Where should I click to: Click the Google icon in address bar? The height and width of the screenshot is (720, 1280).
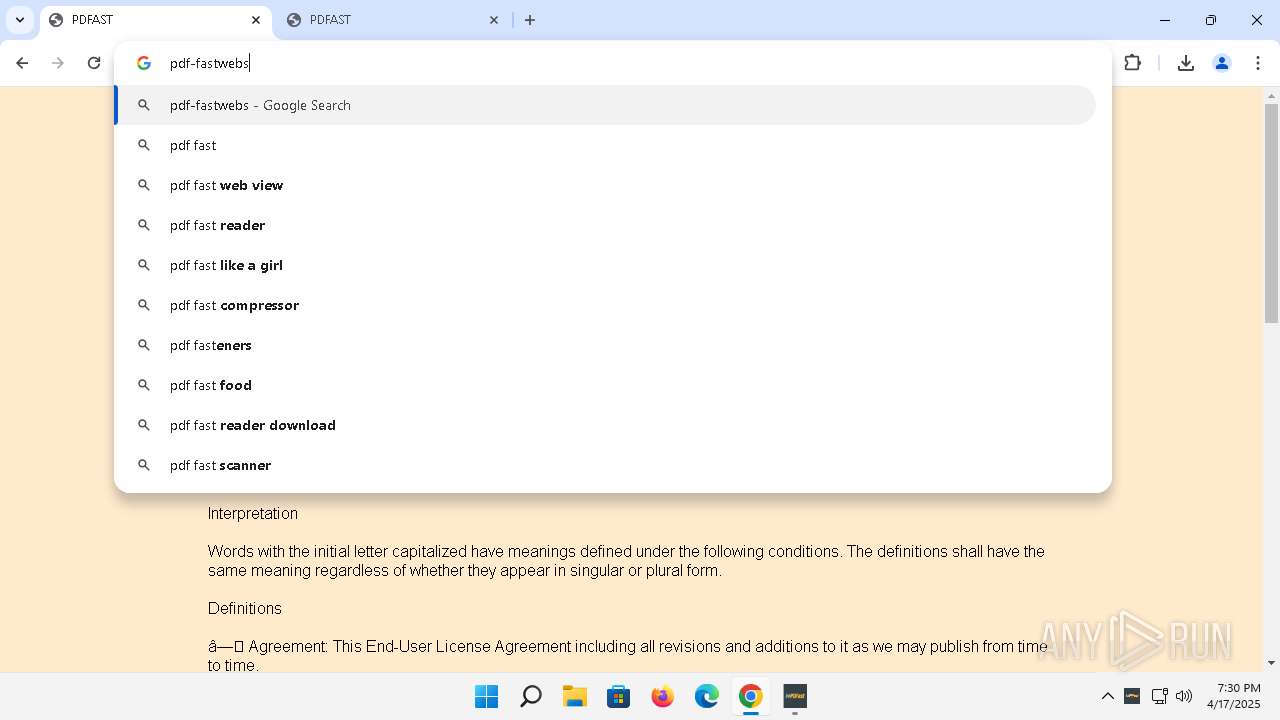144,63
